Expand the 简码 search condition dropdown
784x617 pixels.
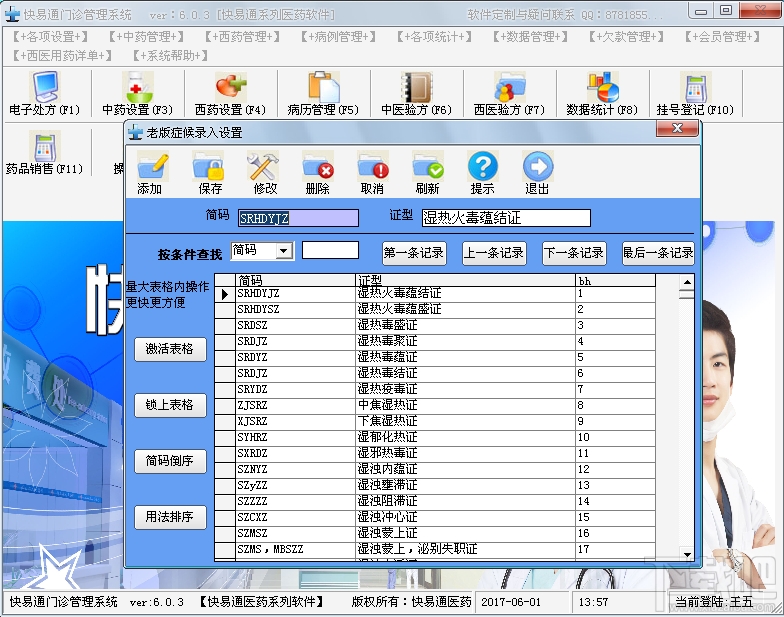point(284,250)
